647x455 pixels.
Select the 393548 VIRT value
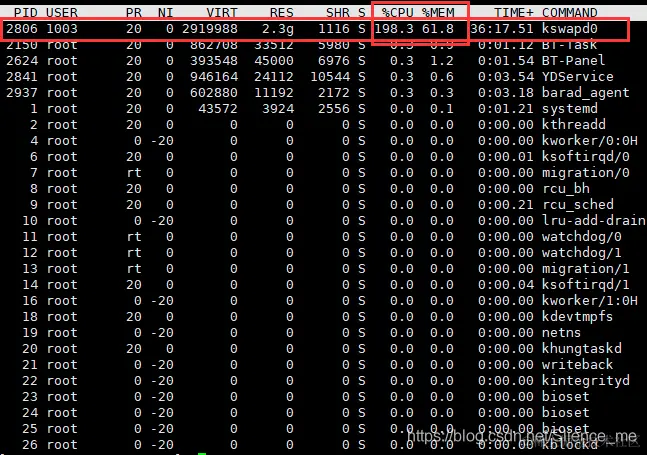(214, 61)
